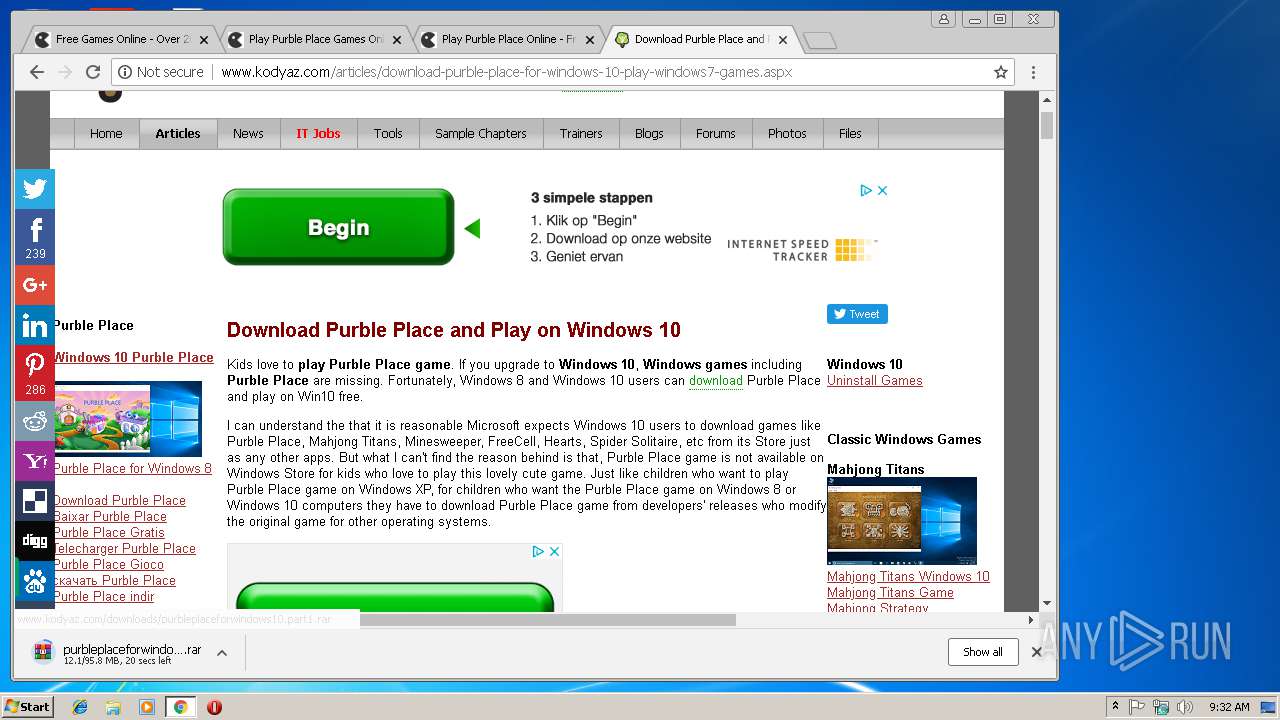Click the horizontal page scrollbar thumb

tap(548, 620)
